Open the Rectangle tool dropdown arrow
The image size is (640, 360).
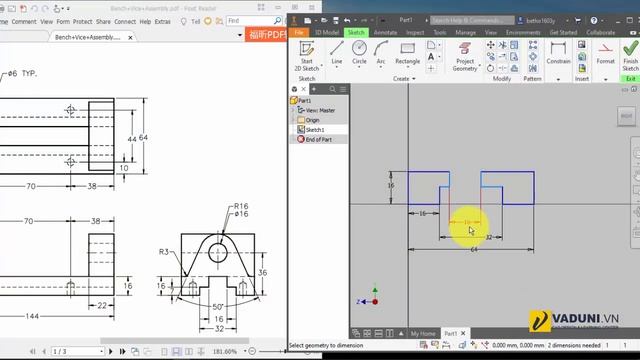coord(407,67)
